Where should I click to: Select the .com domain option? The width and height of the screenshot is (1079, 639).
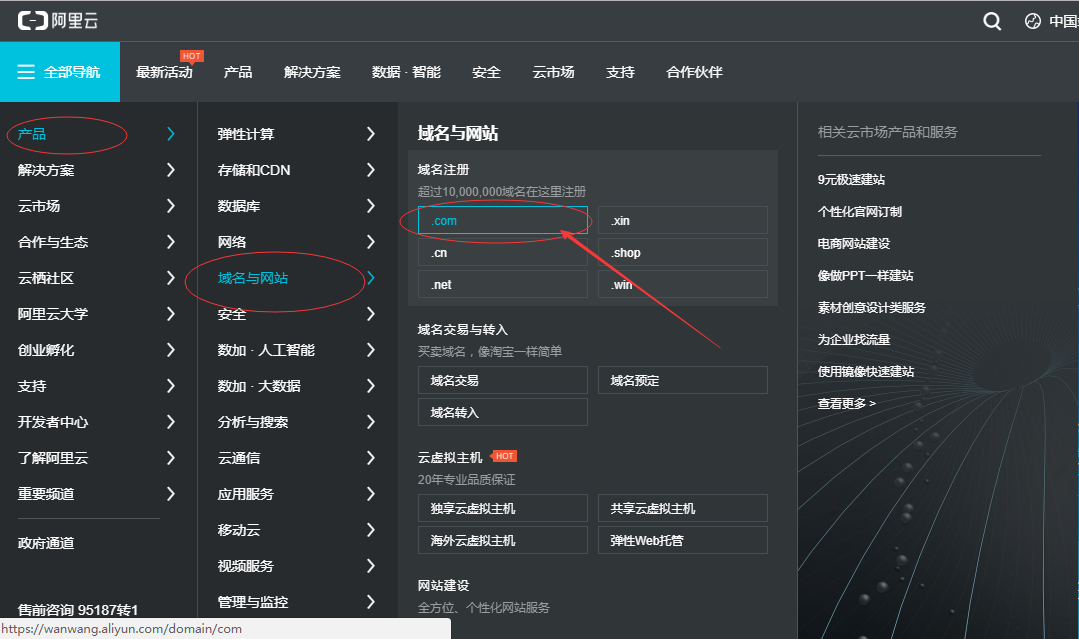tap(502, 221)
